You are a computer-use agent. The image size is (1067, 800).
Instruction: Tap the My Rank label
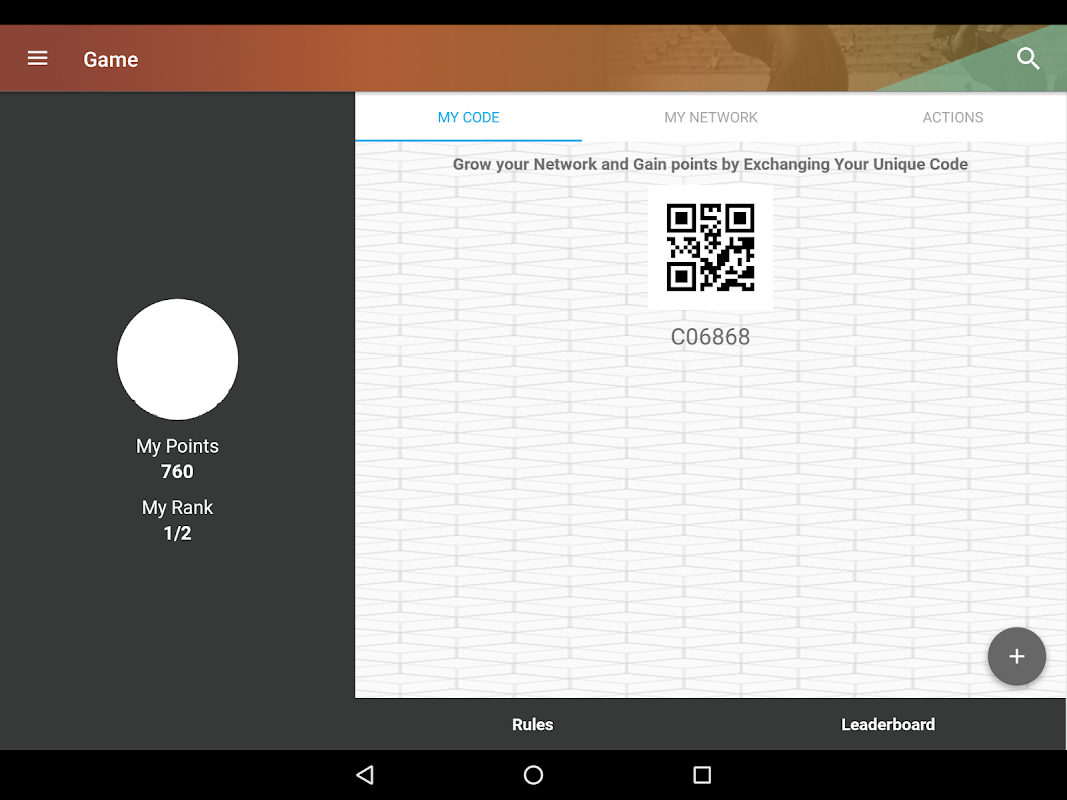[177, 507]
